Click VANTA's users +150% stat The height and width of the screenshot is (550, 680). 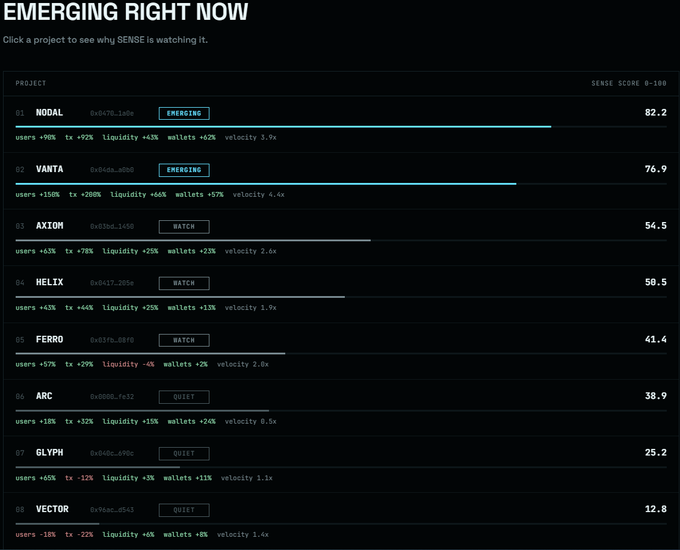tap(37, 195)
